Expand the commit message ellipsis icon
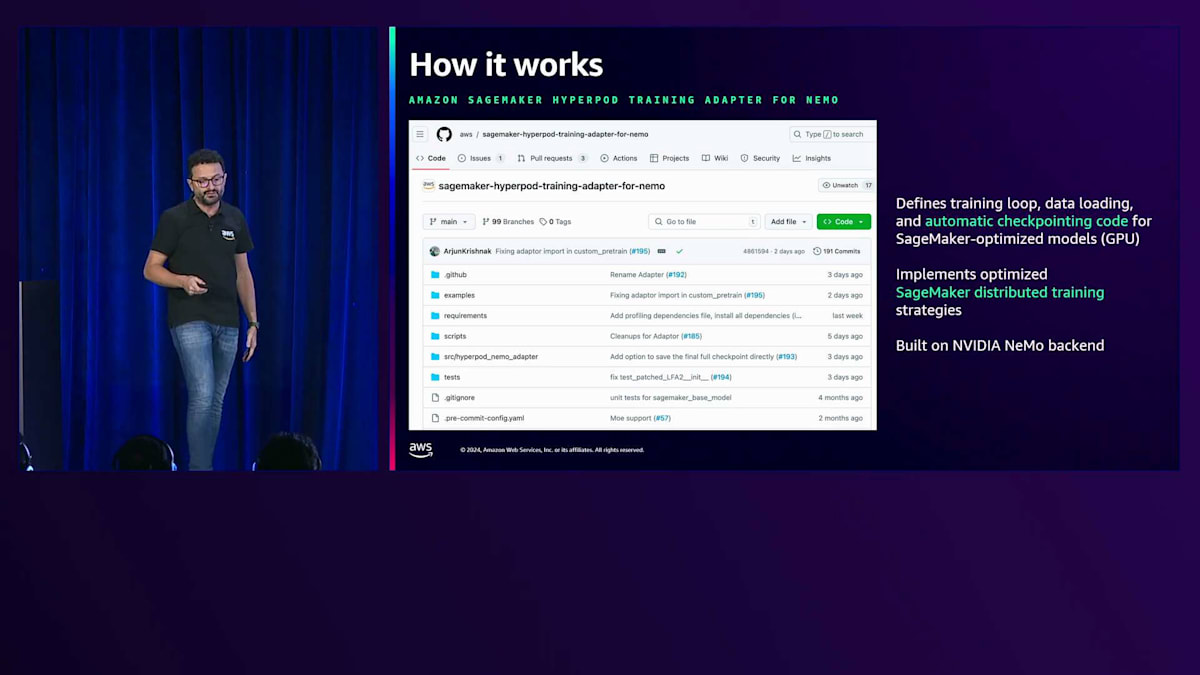The height and width of the screenshot is (675, 1200). [661, 251]
